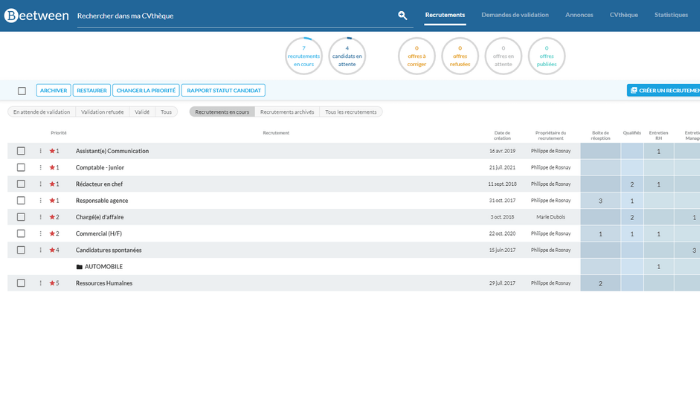Click the 'offres à corriger' circle indicator
This screenshot has width=700, height=400.
point(416,56)
